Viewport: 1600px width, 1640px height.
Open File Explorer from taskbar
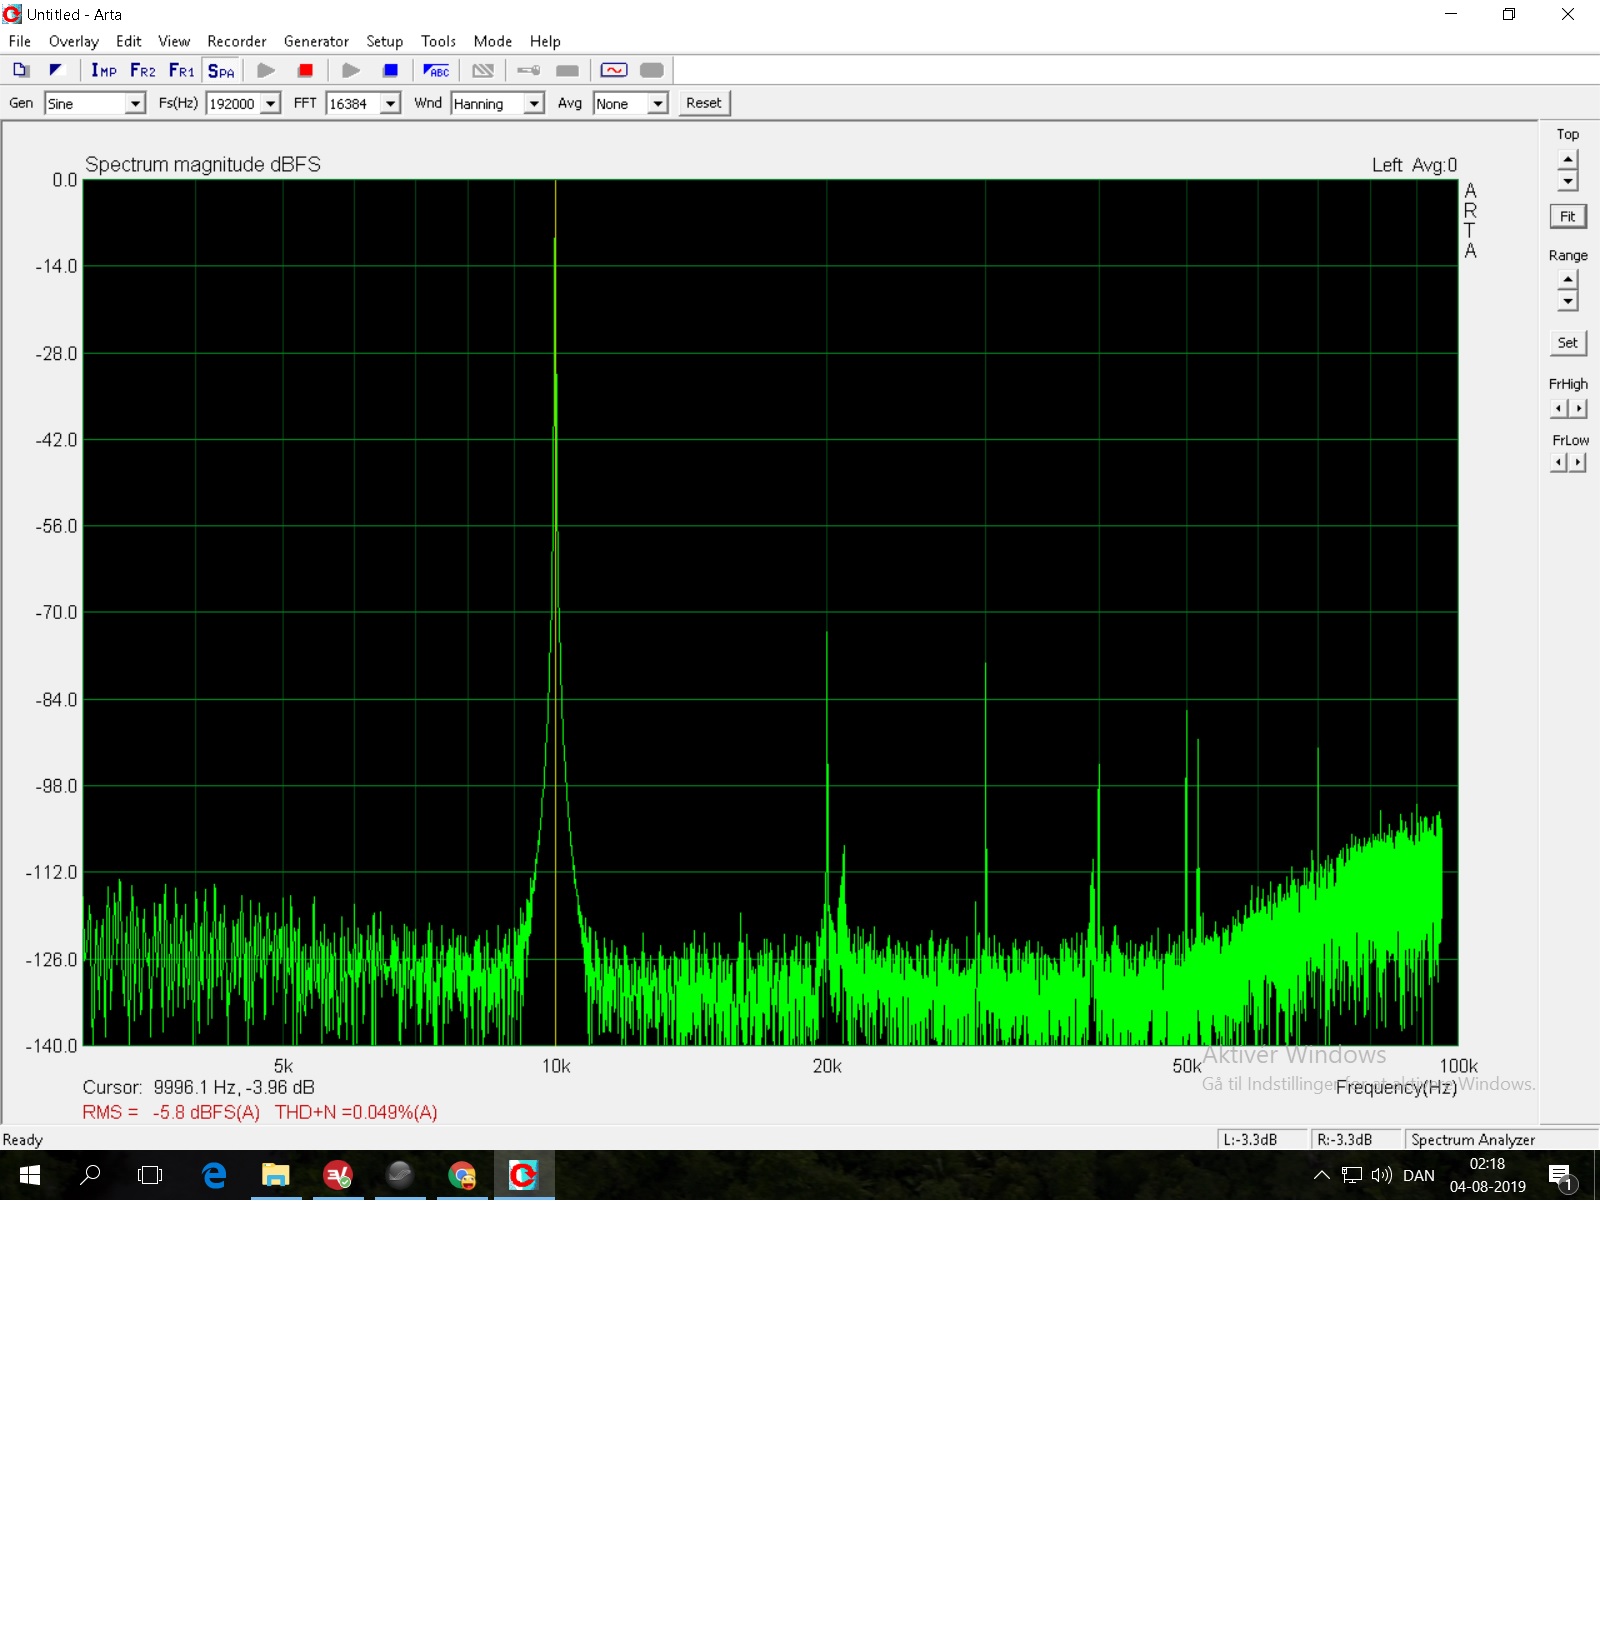(x=276, y=1175)
